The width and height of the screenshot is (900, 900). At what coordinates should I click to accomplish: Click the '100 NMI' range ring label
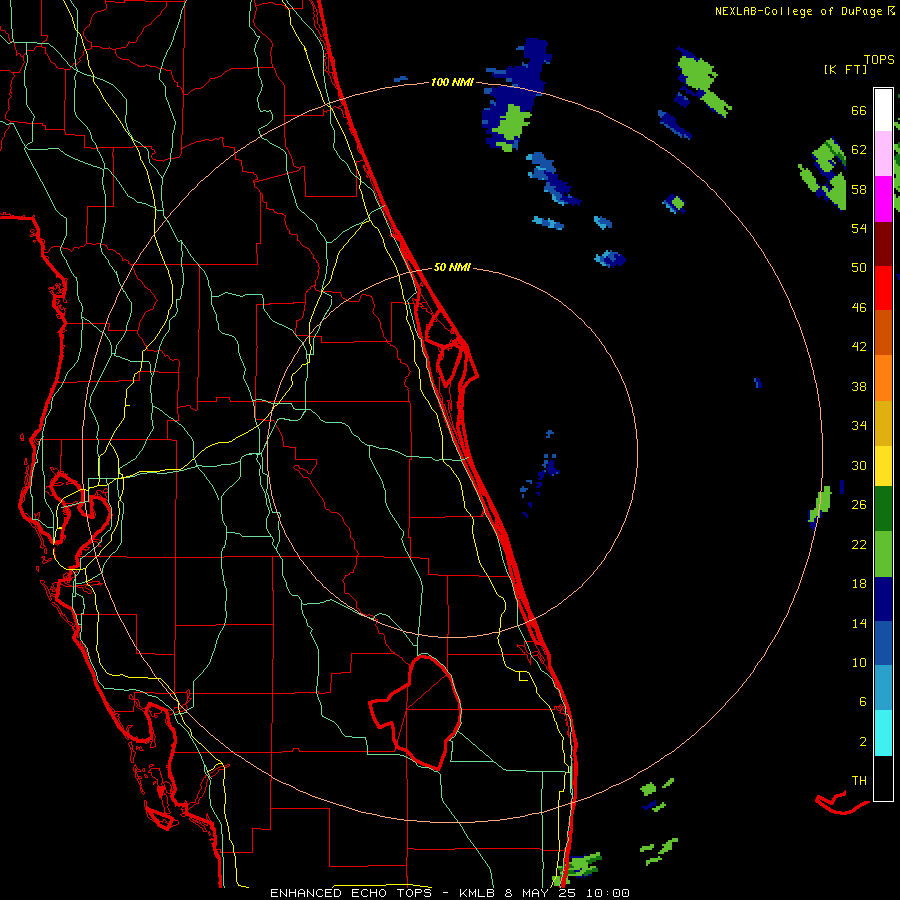point(452,82)
